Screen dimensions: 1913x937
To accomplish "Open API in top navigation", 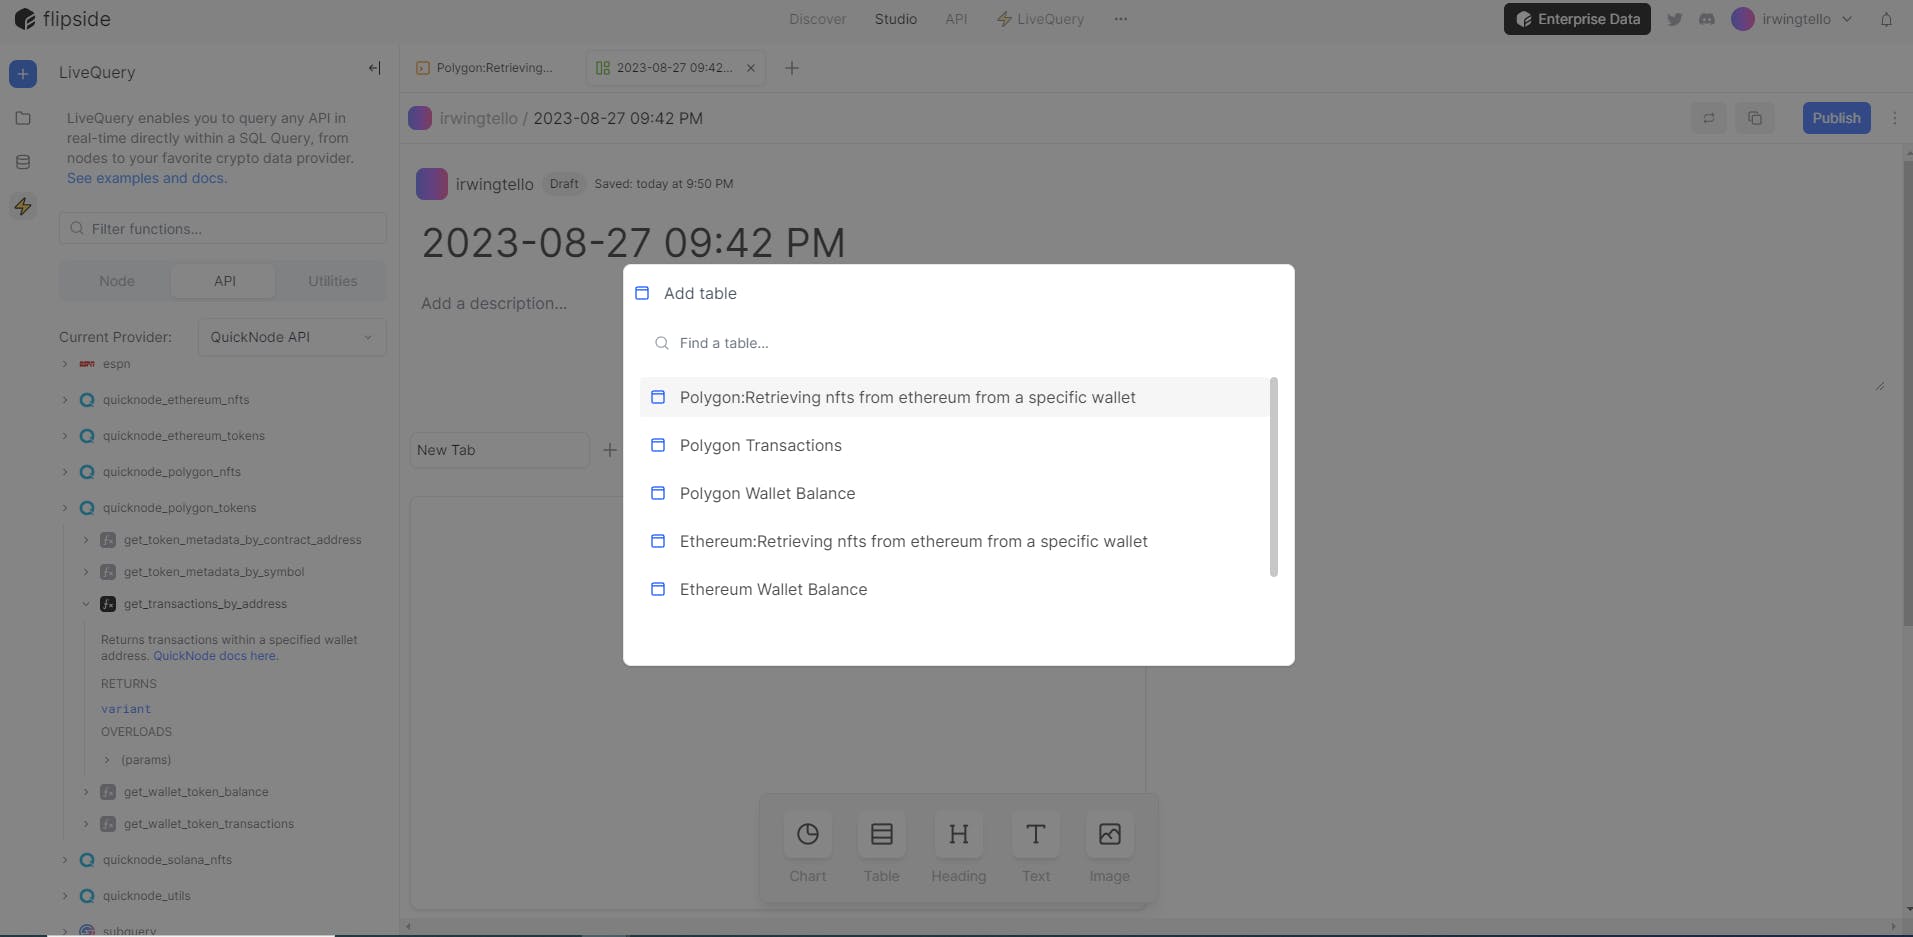I will tap(956, 19).
